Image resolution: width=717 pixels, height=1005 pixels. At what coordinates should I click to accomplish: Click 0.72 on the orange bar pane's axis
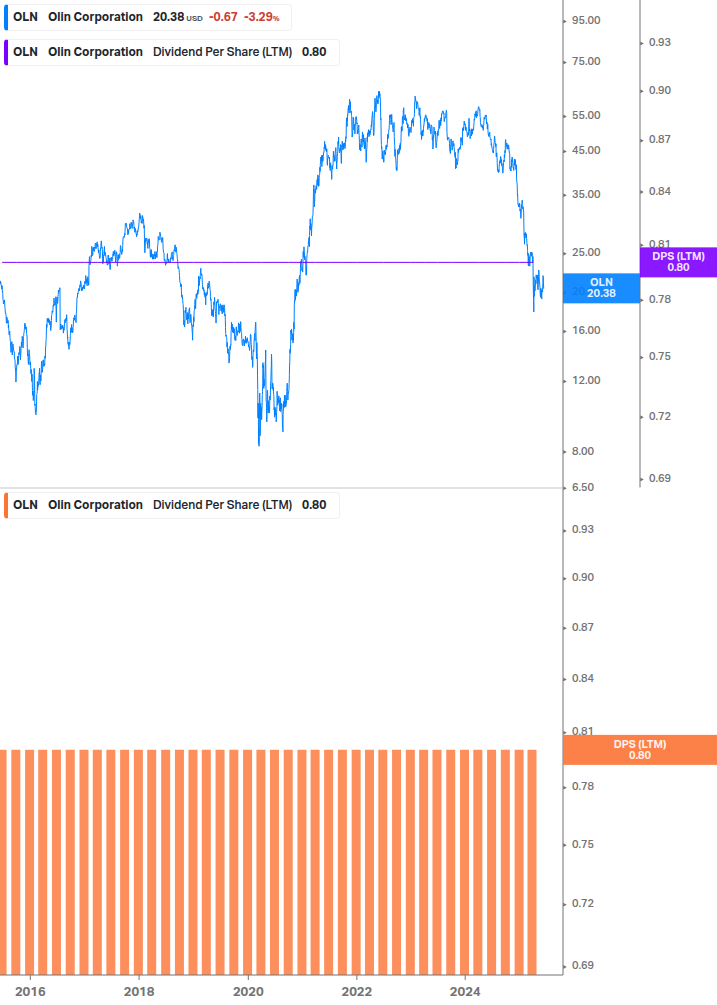583,904
